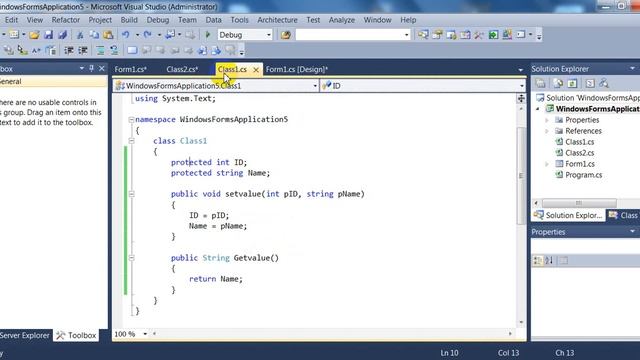Open the active documents list arrow

coord(520,70)
